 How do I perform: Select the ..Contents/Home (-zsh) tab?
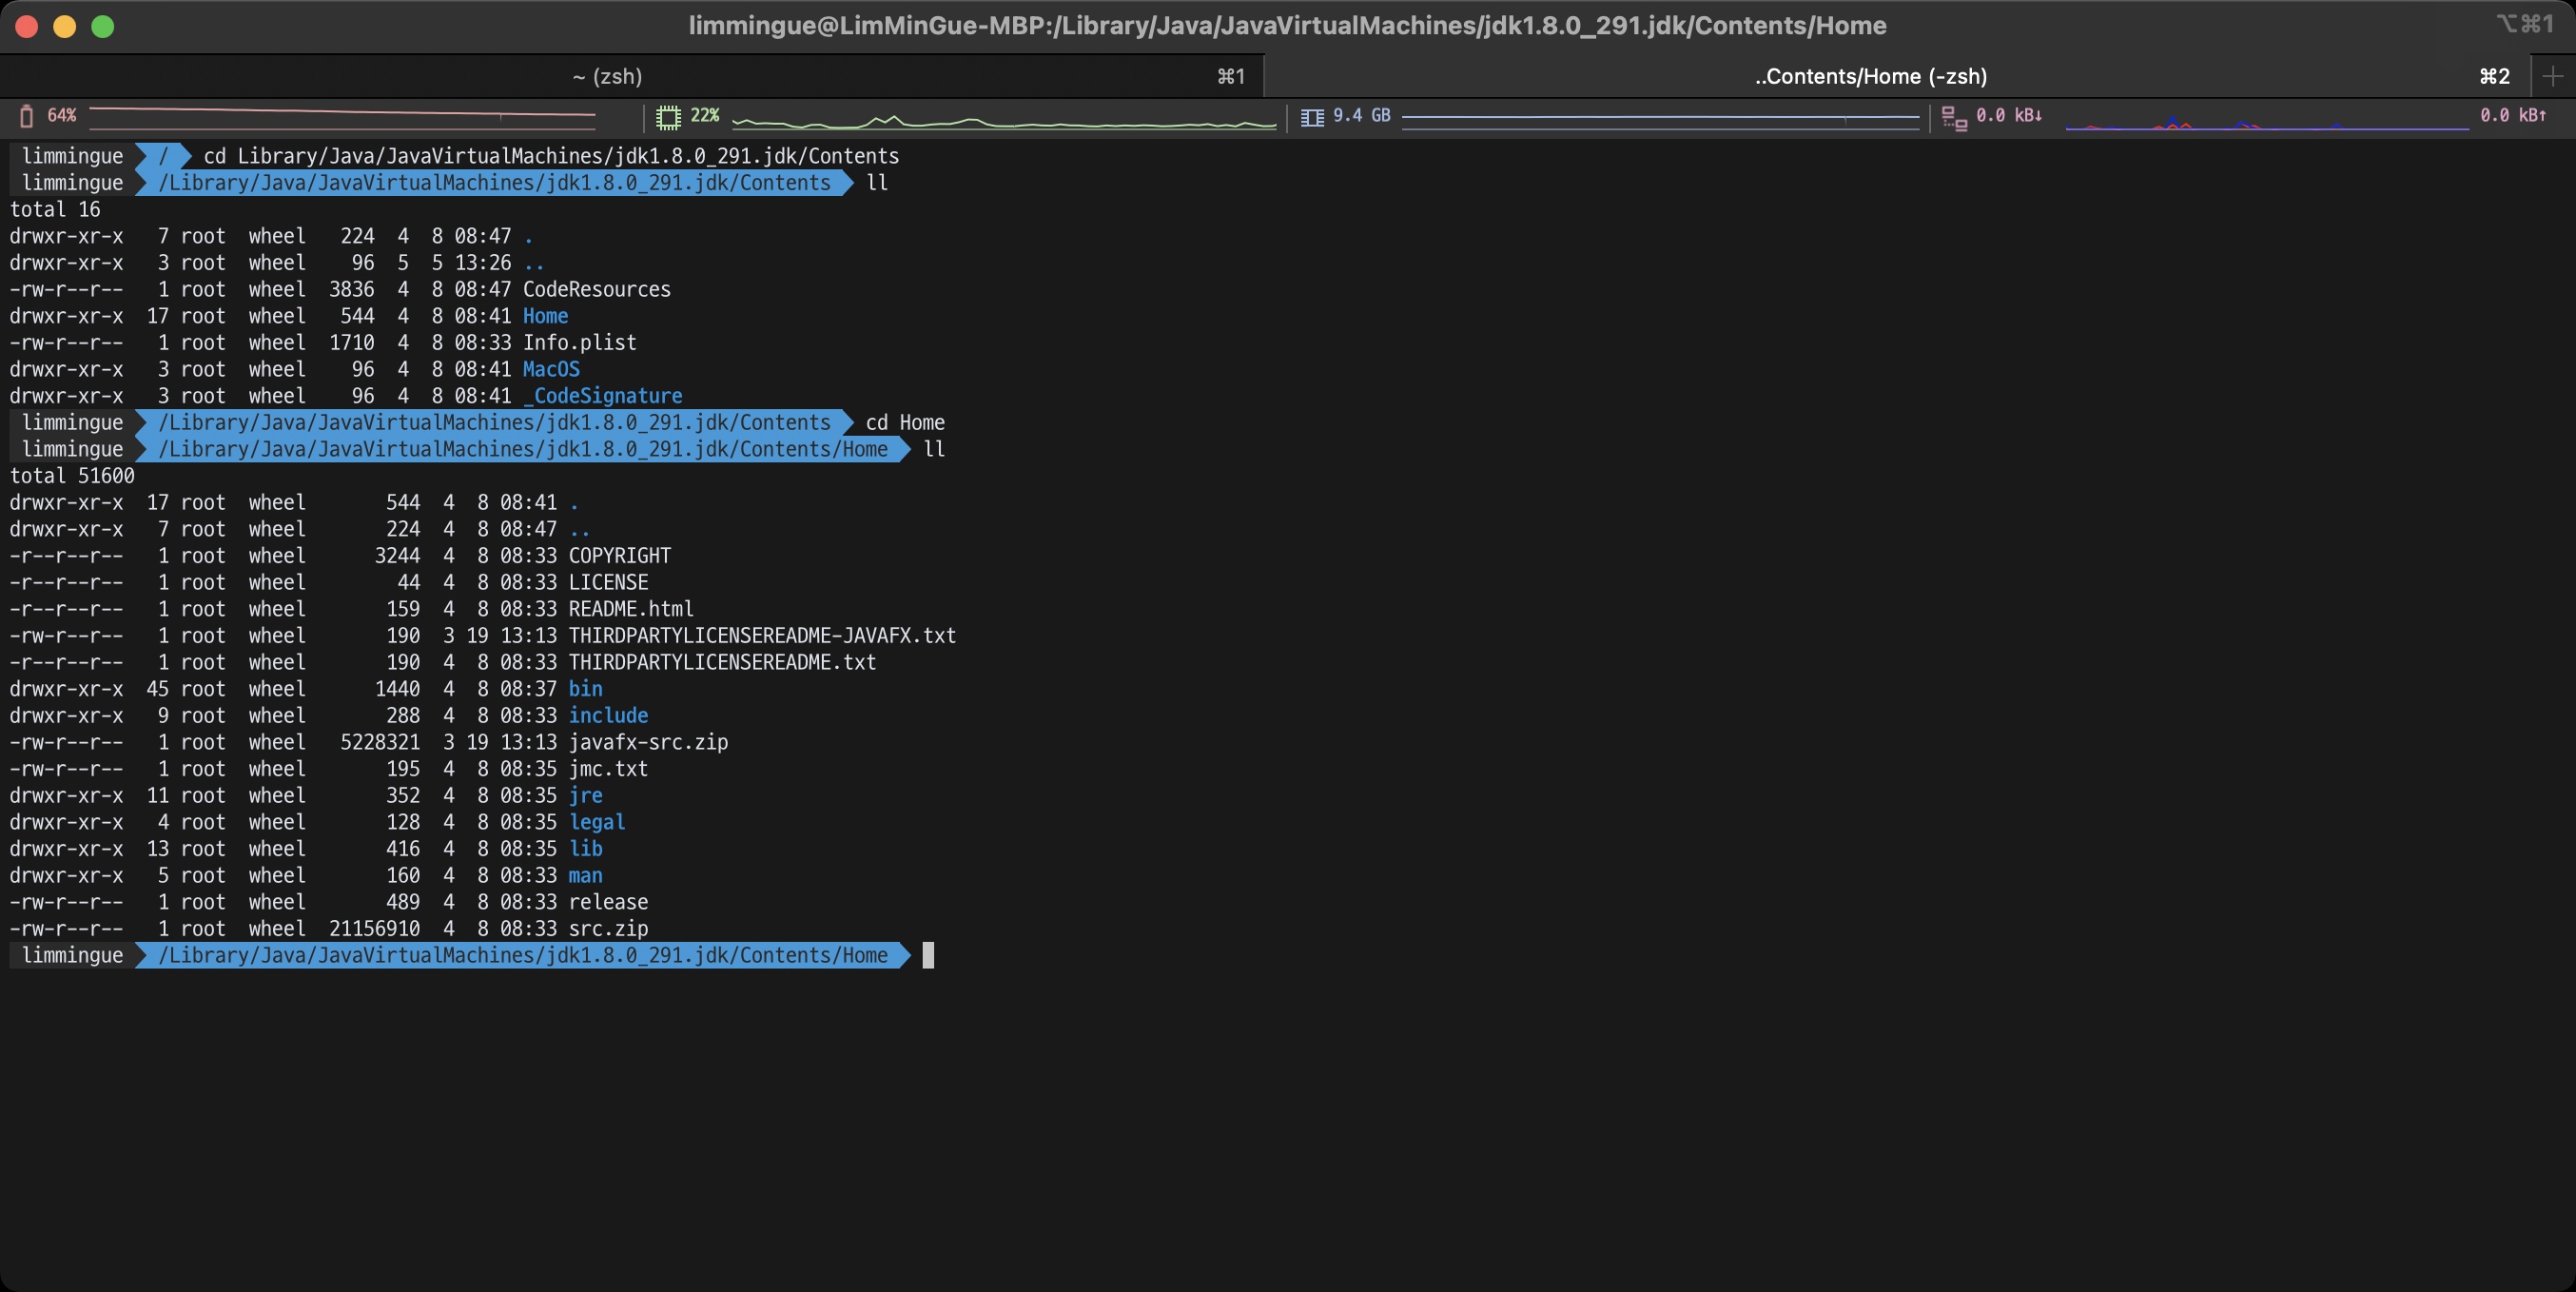pos(1870,76)
